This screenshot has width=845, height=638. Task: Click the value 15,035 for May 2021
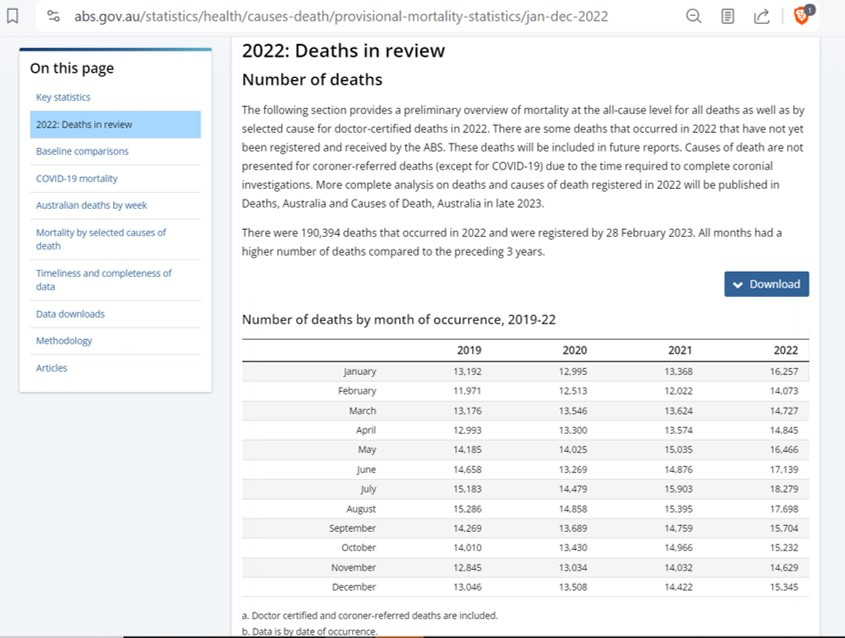point(678,449)
